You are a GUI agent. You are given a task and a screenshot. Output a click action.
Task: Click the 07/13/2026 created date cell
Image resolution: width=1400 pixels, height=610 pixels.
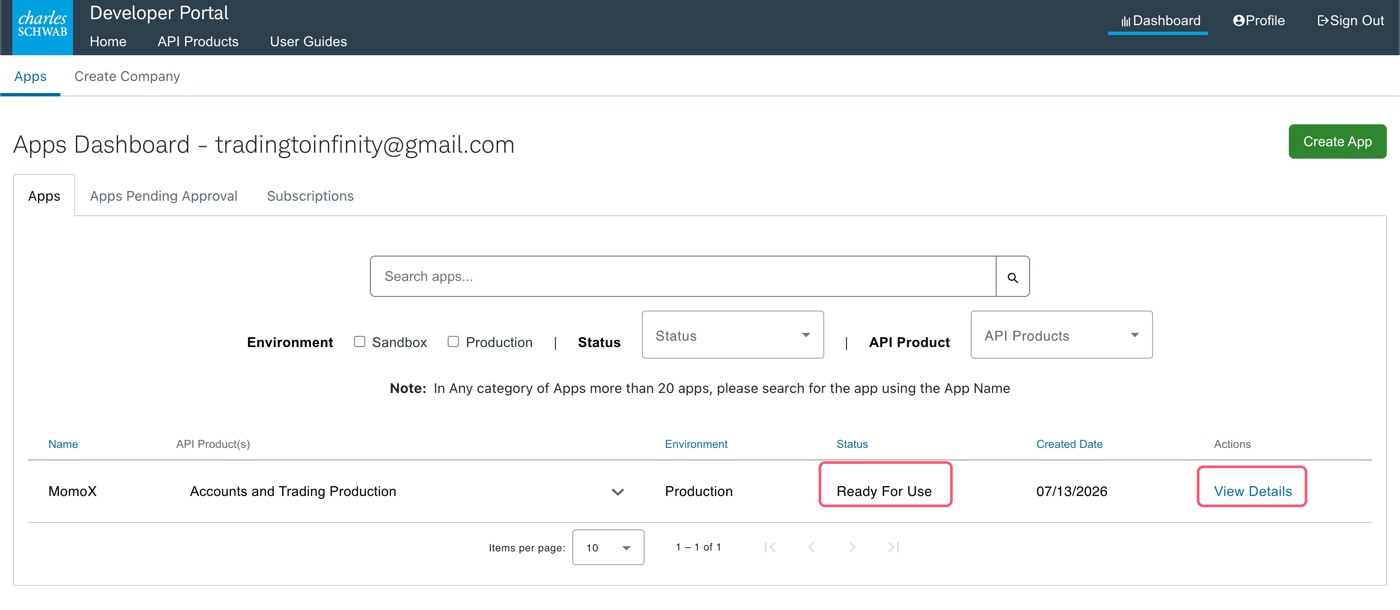pos(1071,491)
